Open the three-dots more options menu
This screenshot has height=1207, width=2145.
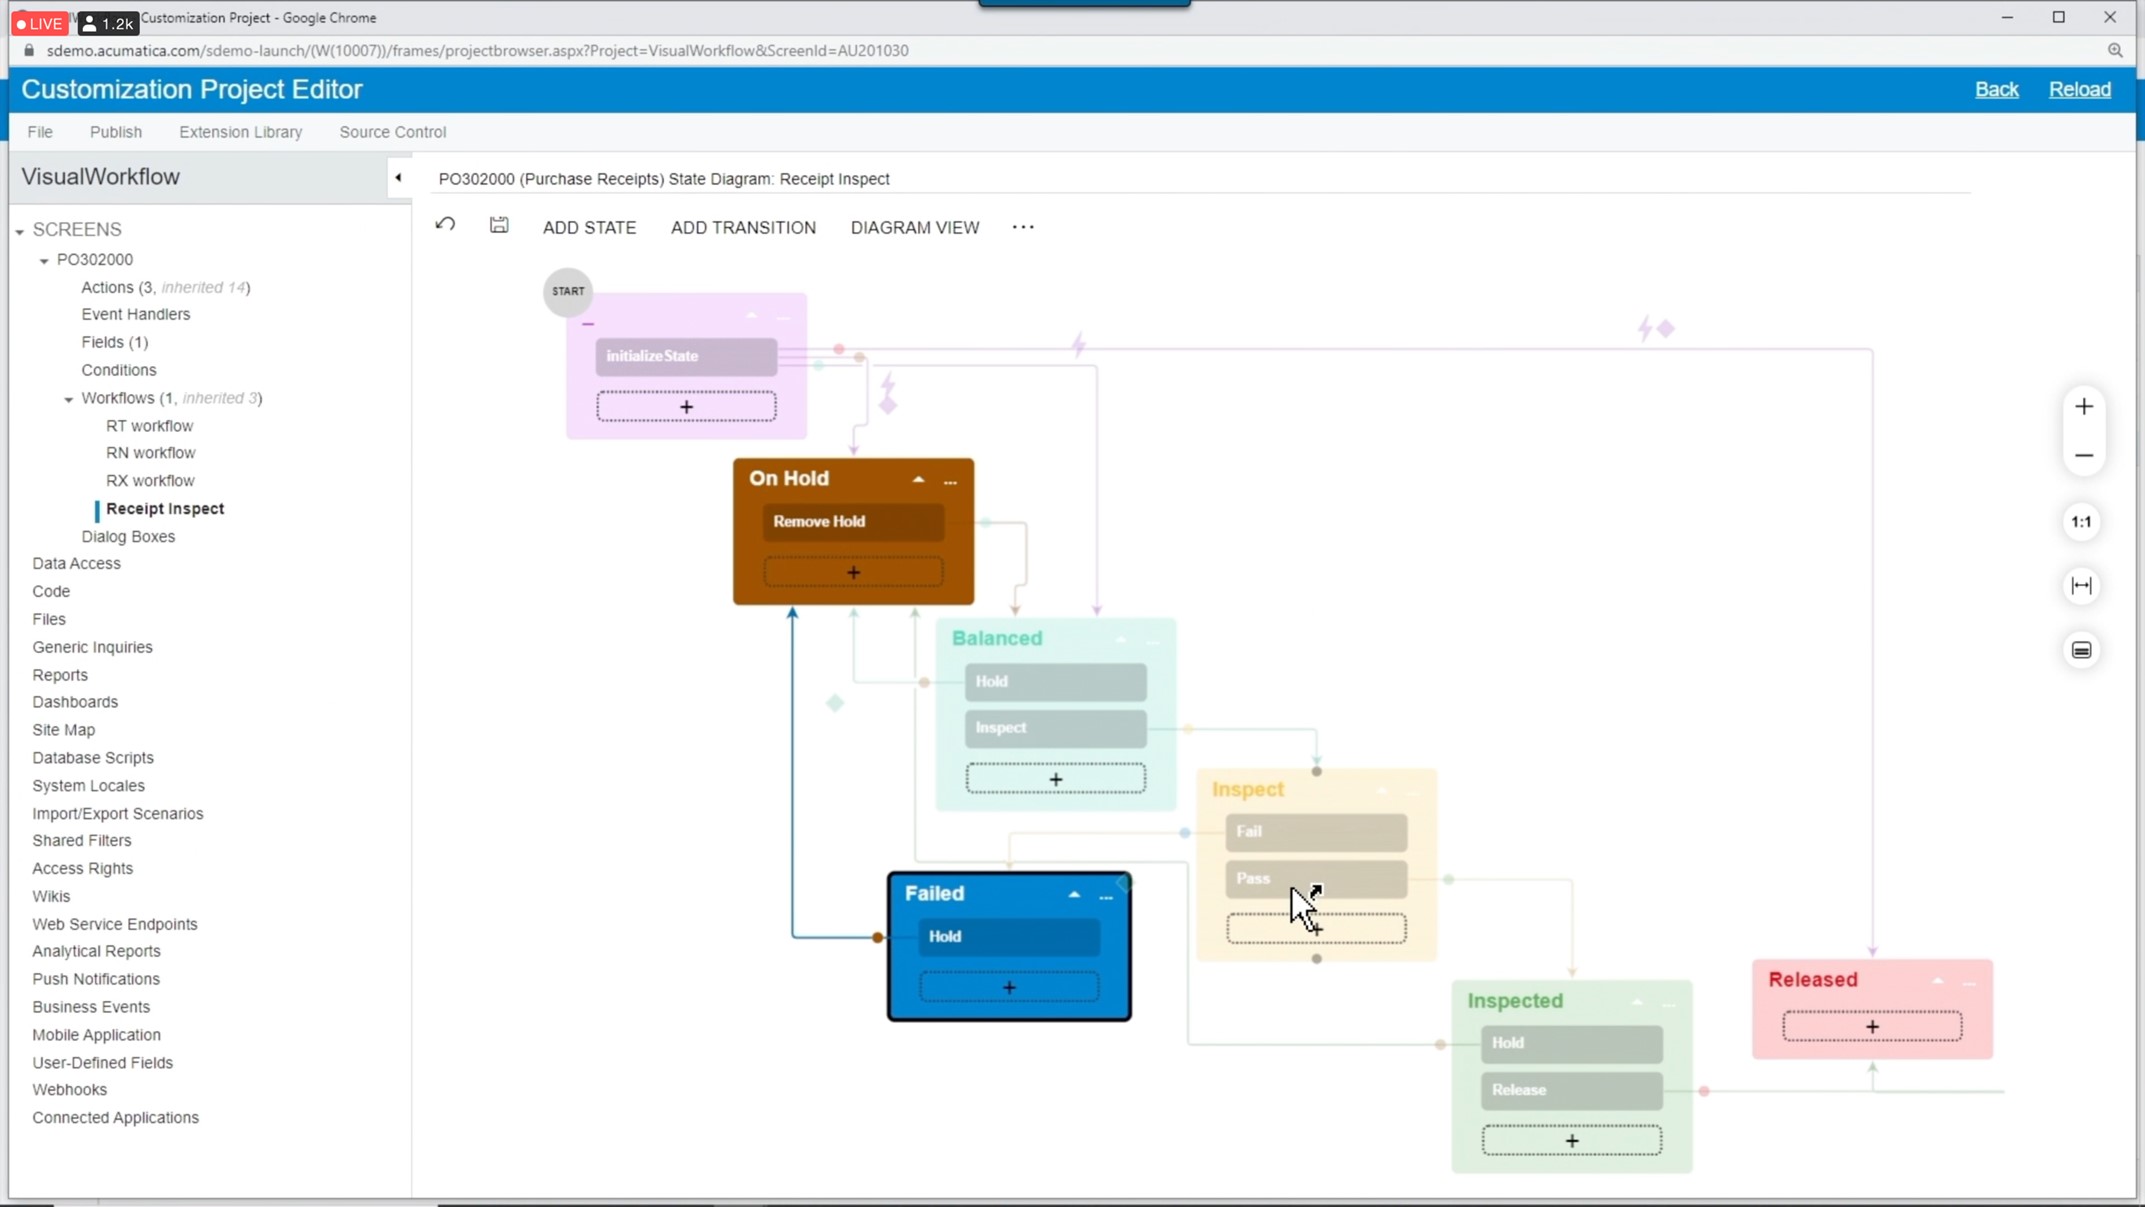pyautogui.click(x=1023, y=227)
